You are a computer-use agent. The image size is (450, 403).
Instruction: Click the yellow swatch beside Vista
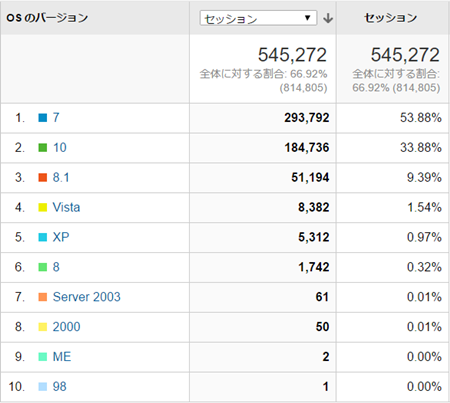43,207
